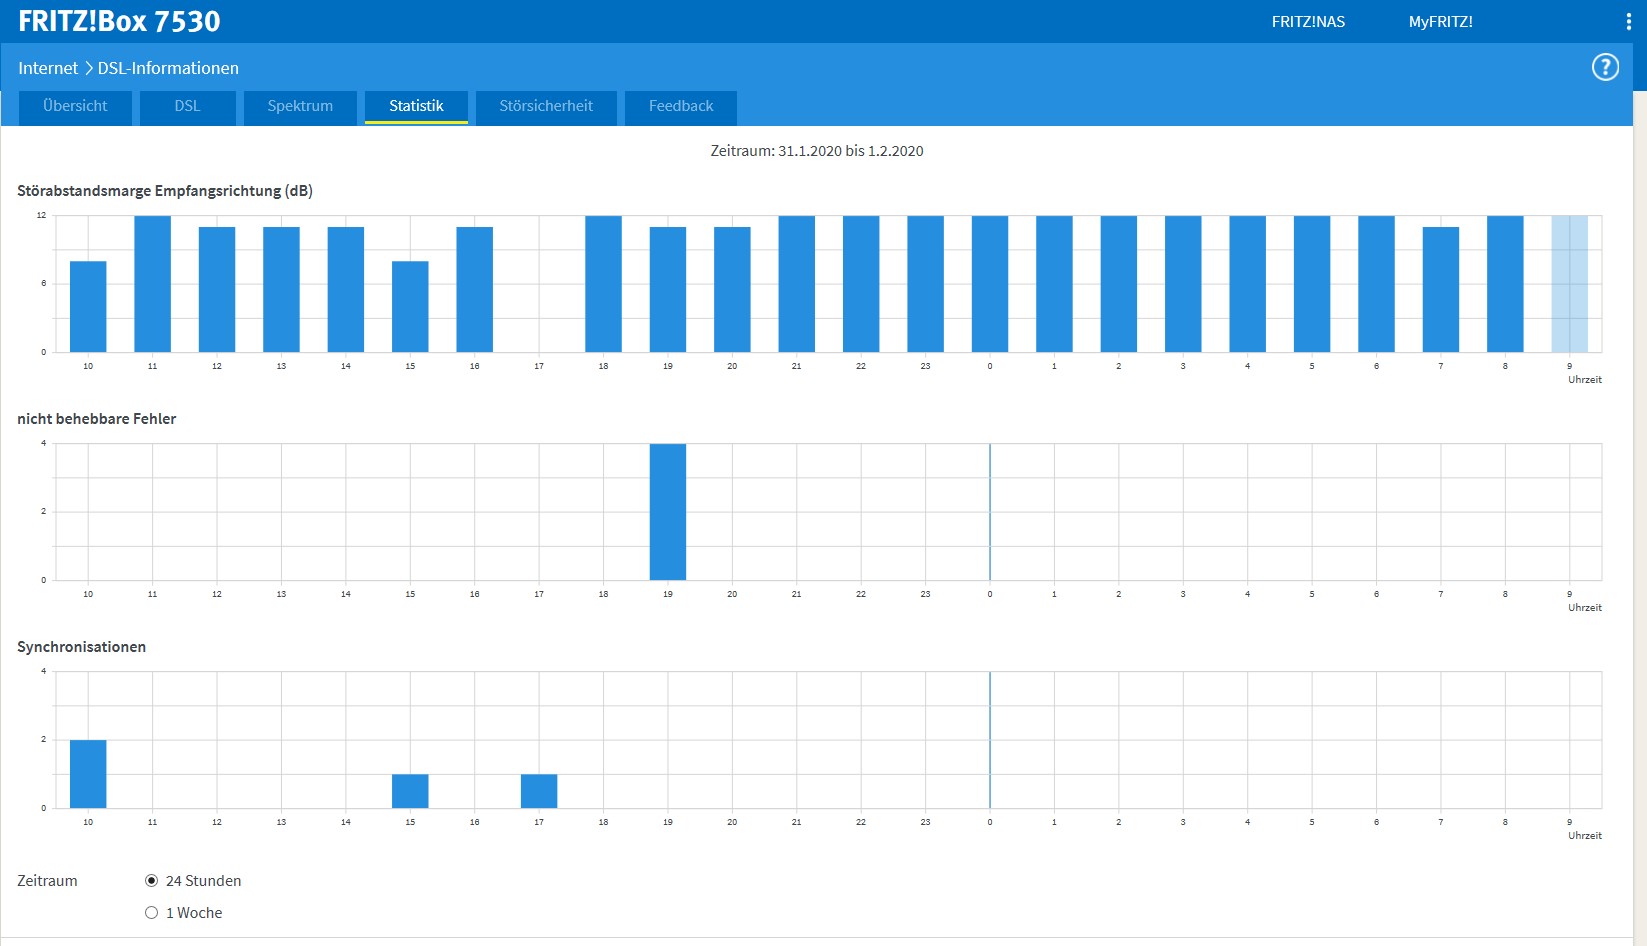Click the 24 Stunden label text

tap(204, 881)
